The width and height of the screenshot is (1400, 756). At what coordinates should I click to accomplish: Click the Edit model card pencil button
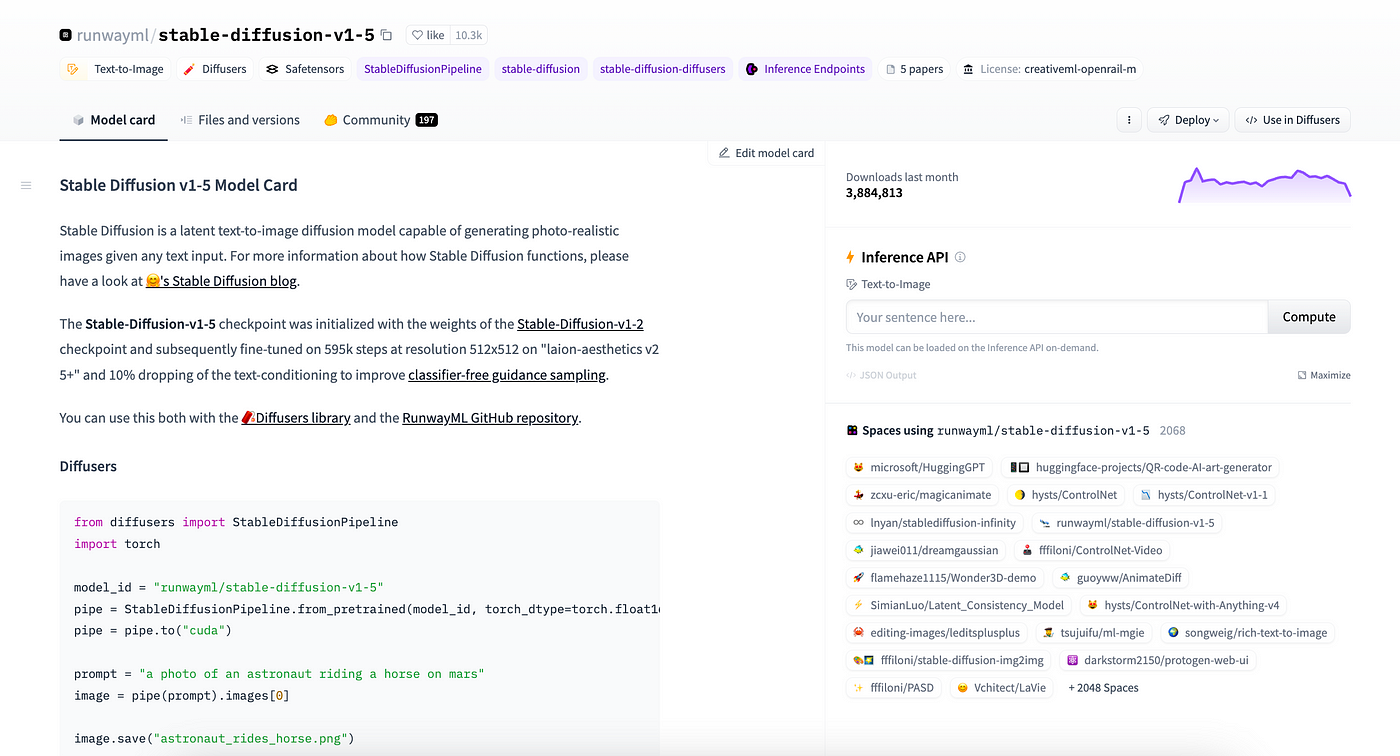(x=766, y=153)
